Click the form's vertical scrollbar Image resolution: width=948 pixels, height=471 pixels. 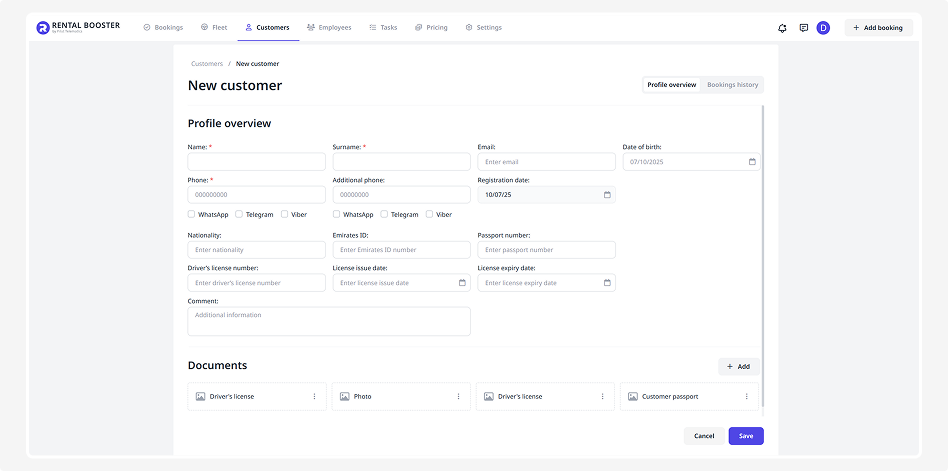(763, 250)
